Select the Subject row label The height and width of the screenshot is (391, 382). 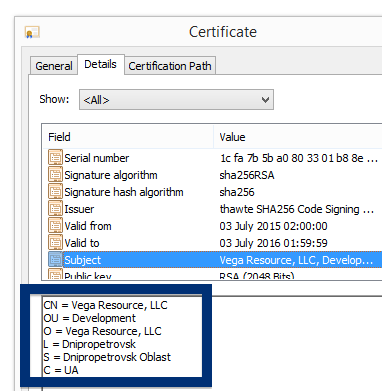[82, 260]
